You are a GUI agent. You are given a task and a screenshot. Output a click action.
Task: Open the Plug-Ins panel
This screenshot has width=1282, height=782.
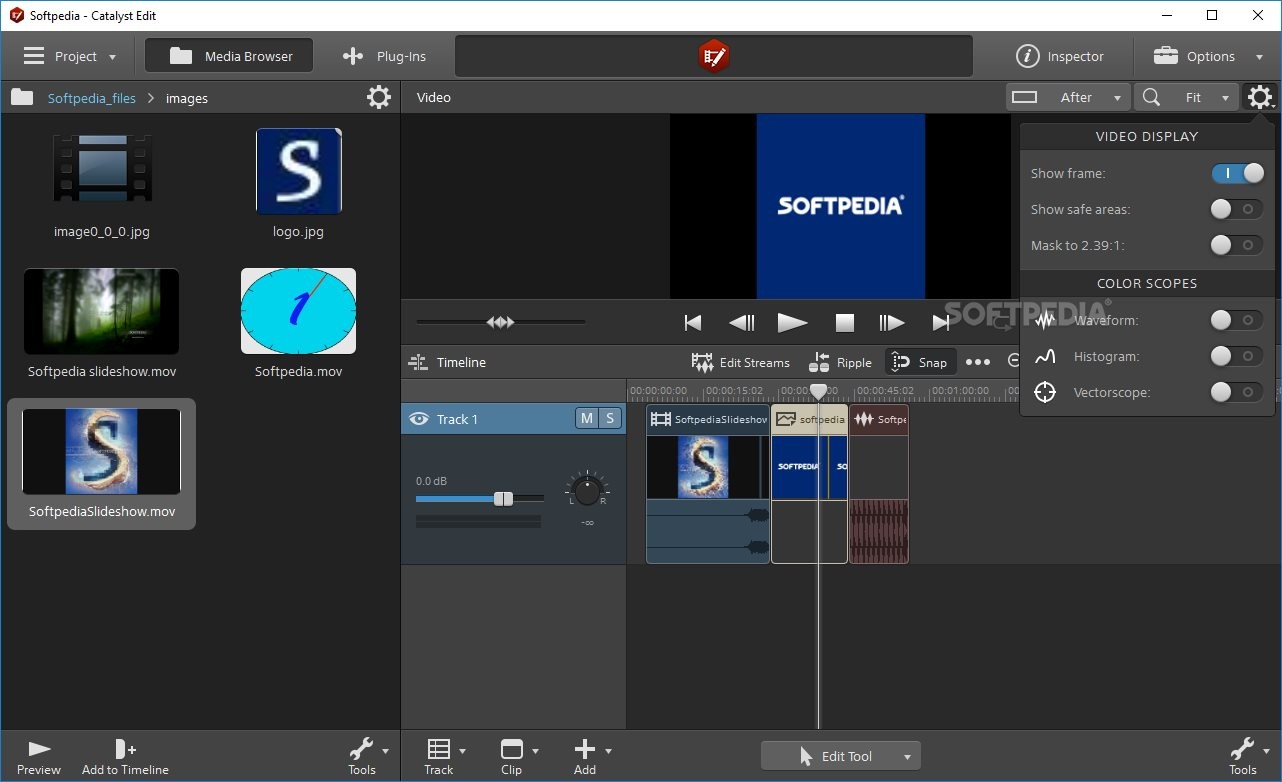coord(383,56)
